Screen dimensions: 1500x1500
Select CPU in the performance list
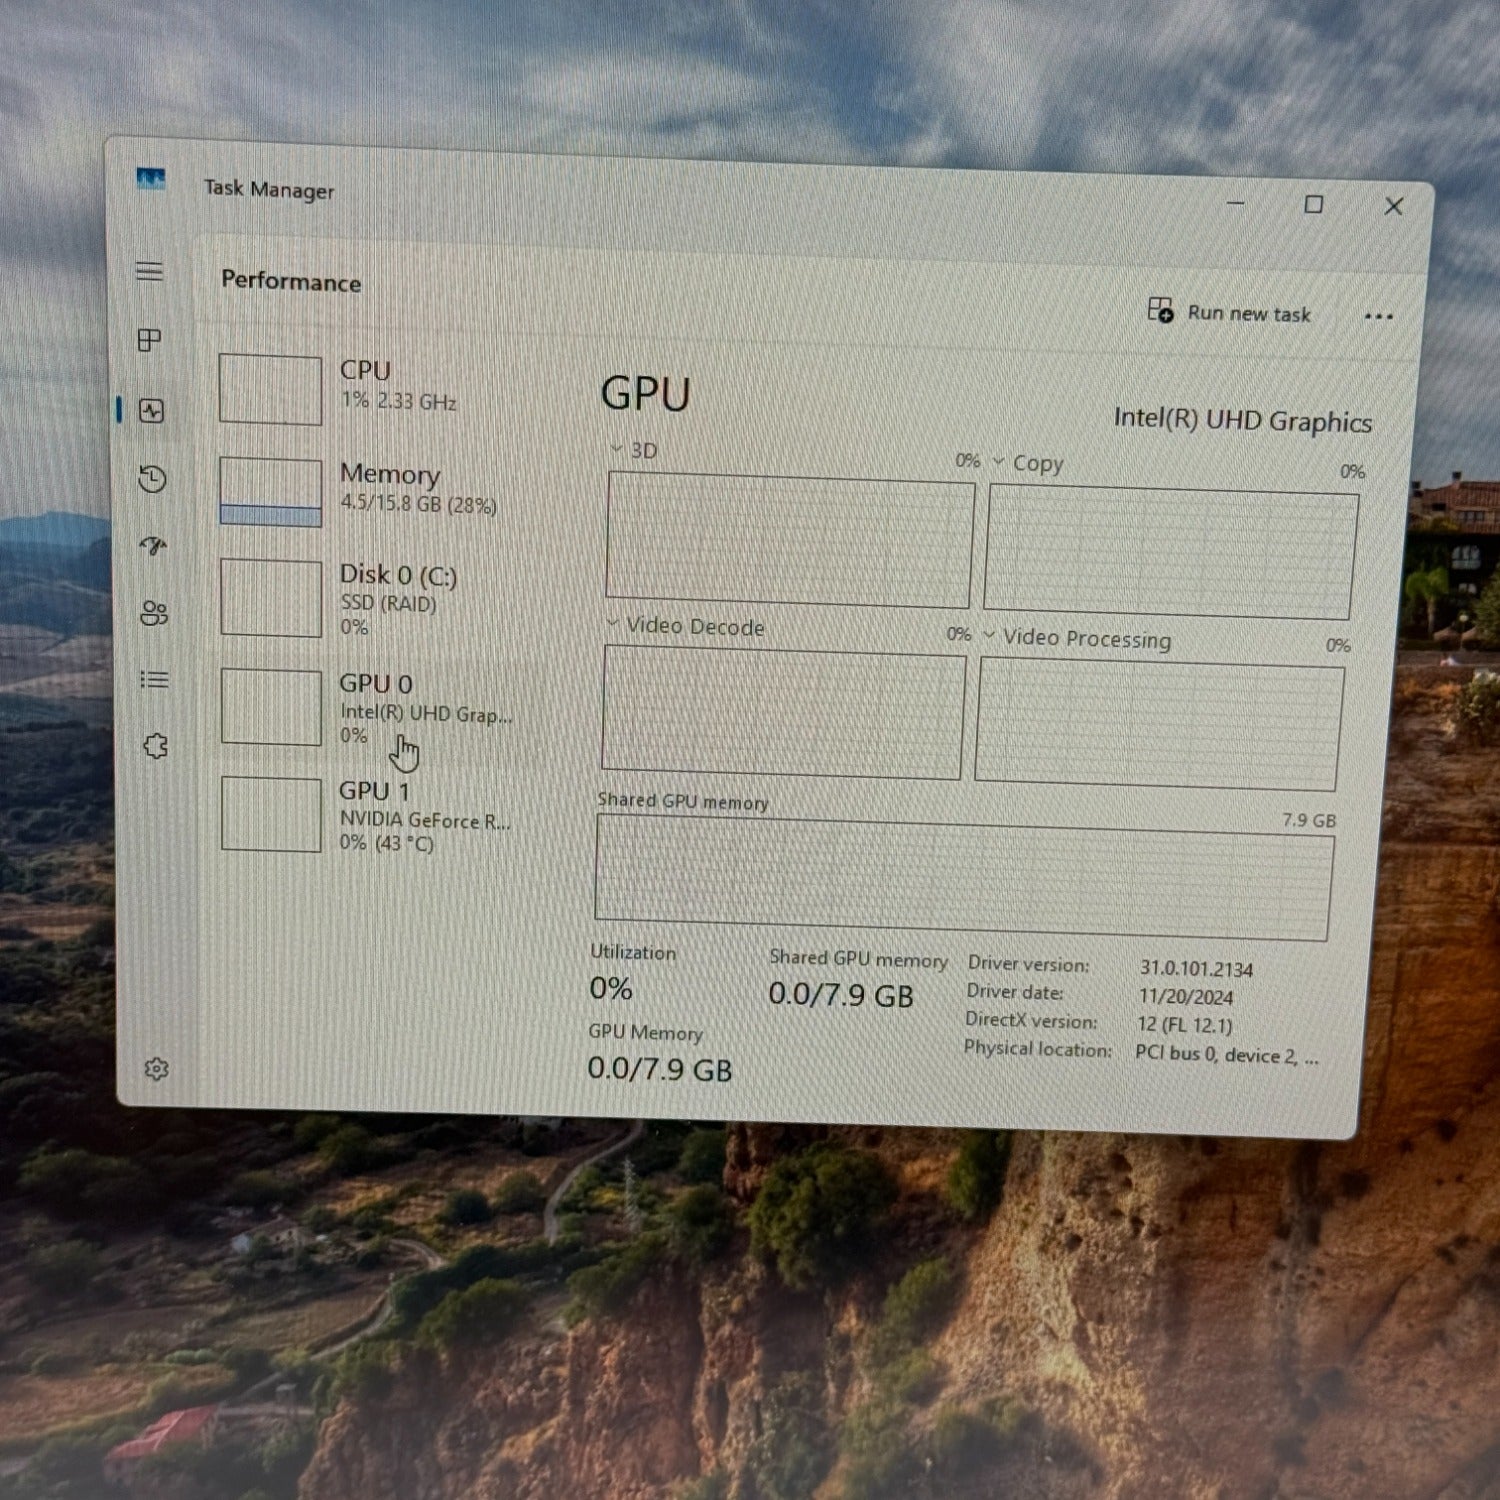[365, 386]
